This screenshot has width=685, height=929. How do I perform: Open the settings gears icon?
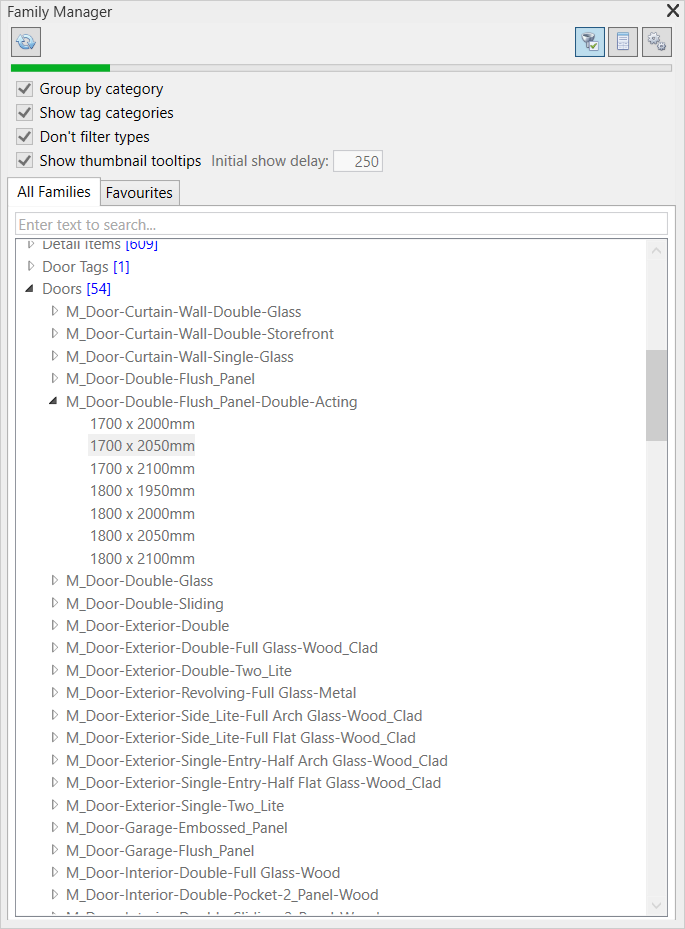657,42
